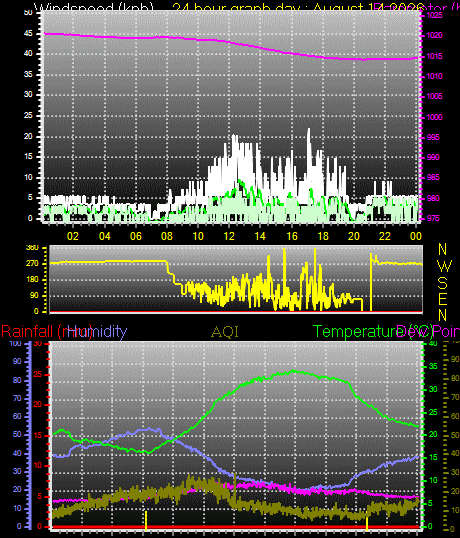Click 35 on the green temperature axis
The image size is (460, 538).
tap(433, 366)
